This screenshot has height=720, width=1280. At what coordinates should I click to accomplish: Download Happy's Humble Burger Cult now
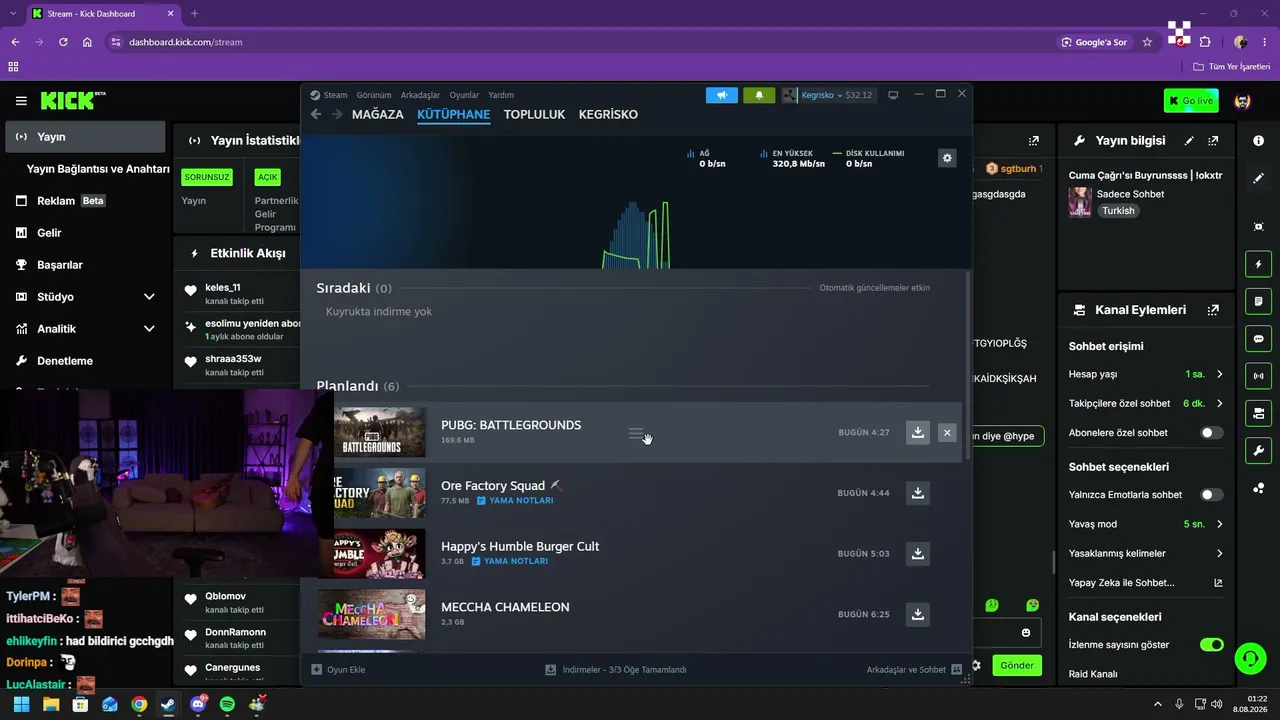tap(918, 553)
